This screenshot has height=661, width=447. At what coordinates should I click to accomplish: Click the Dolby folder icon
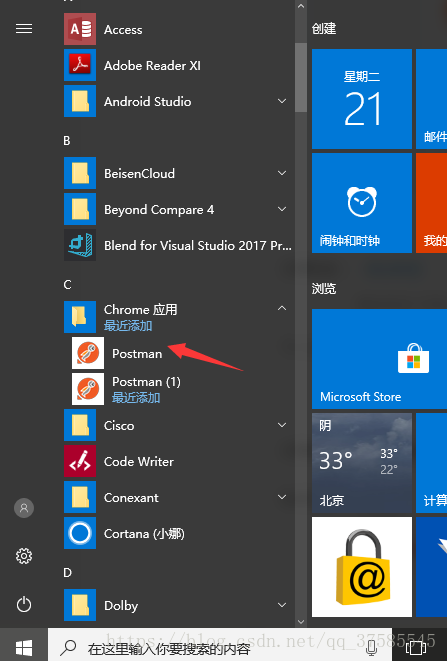coord(80,605)
